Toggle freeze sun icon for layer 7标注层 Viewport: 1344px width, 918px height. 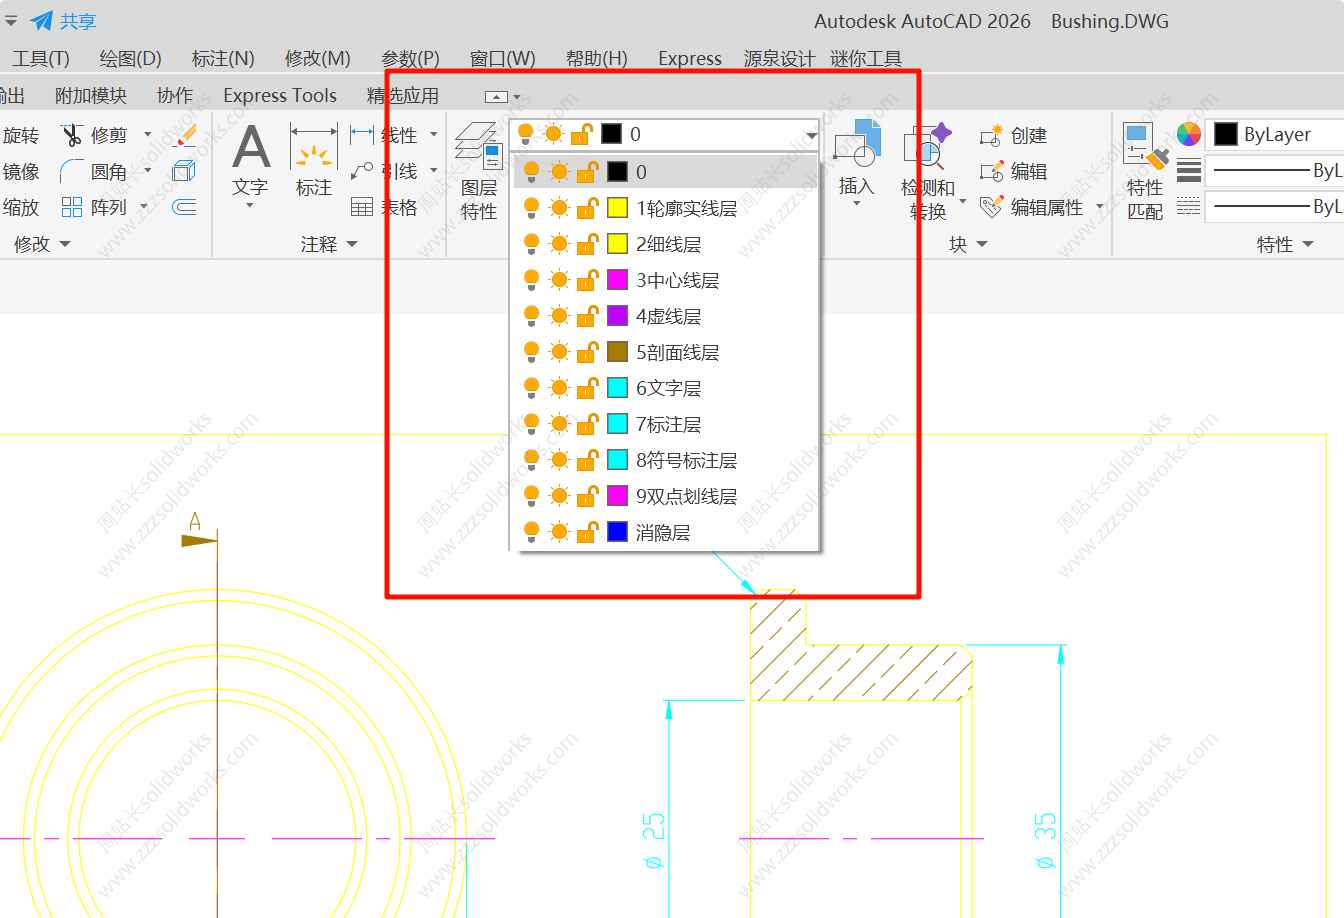tap(559, 424)
